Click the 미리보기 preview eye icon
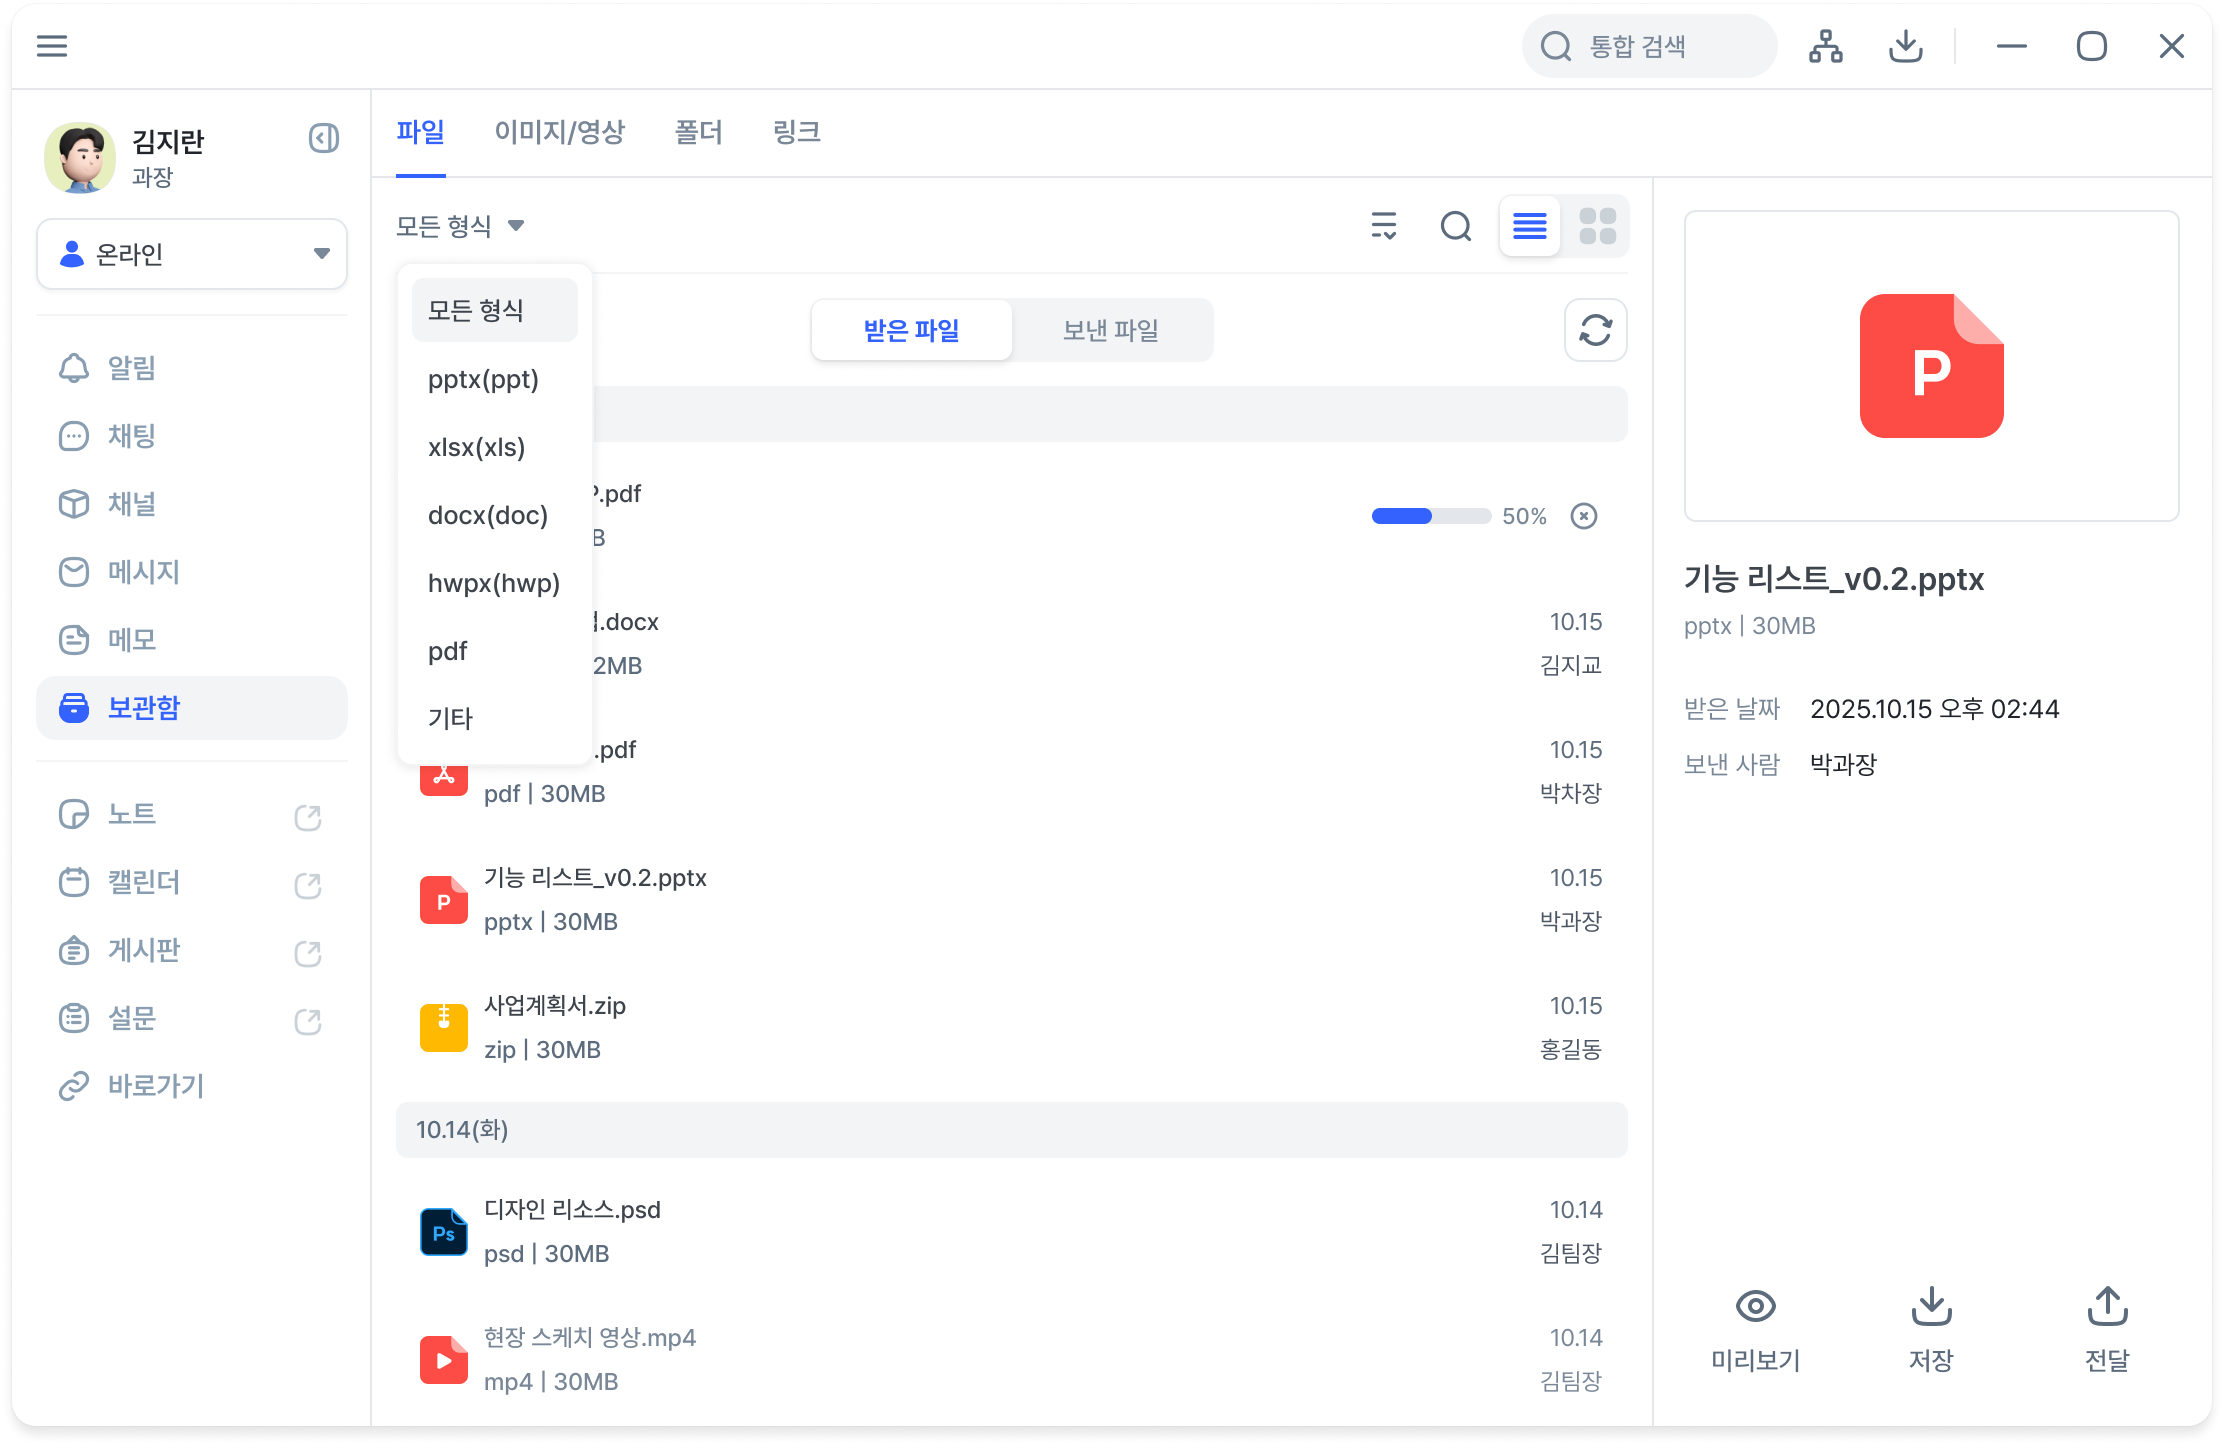The image size is (2224, 1446). (1755, 1306)
